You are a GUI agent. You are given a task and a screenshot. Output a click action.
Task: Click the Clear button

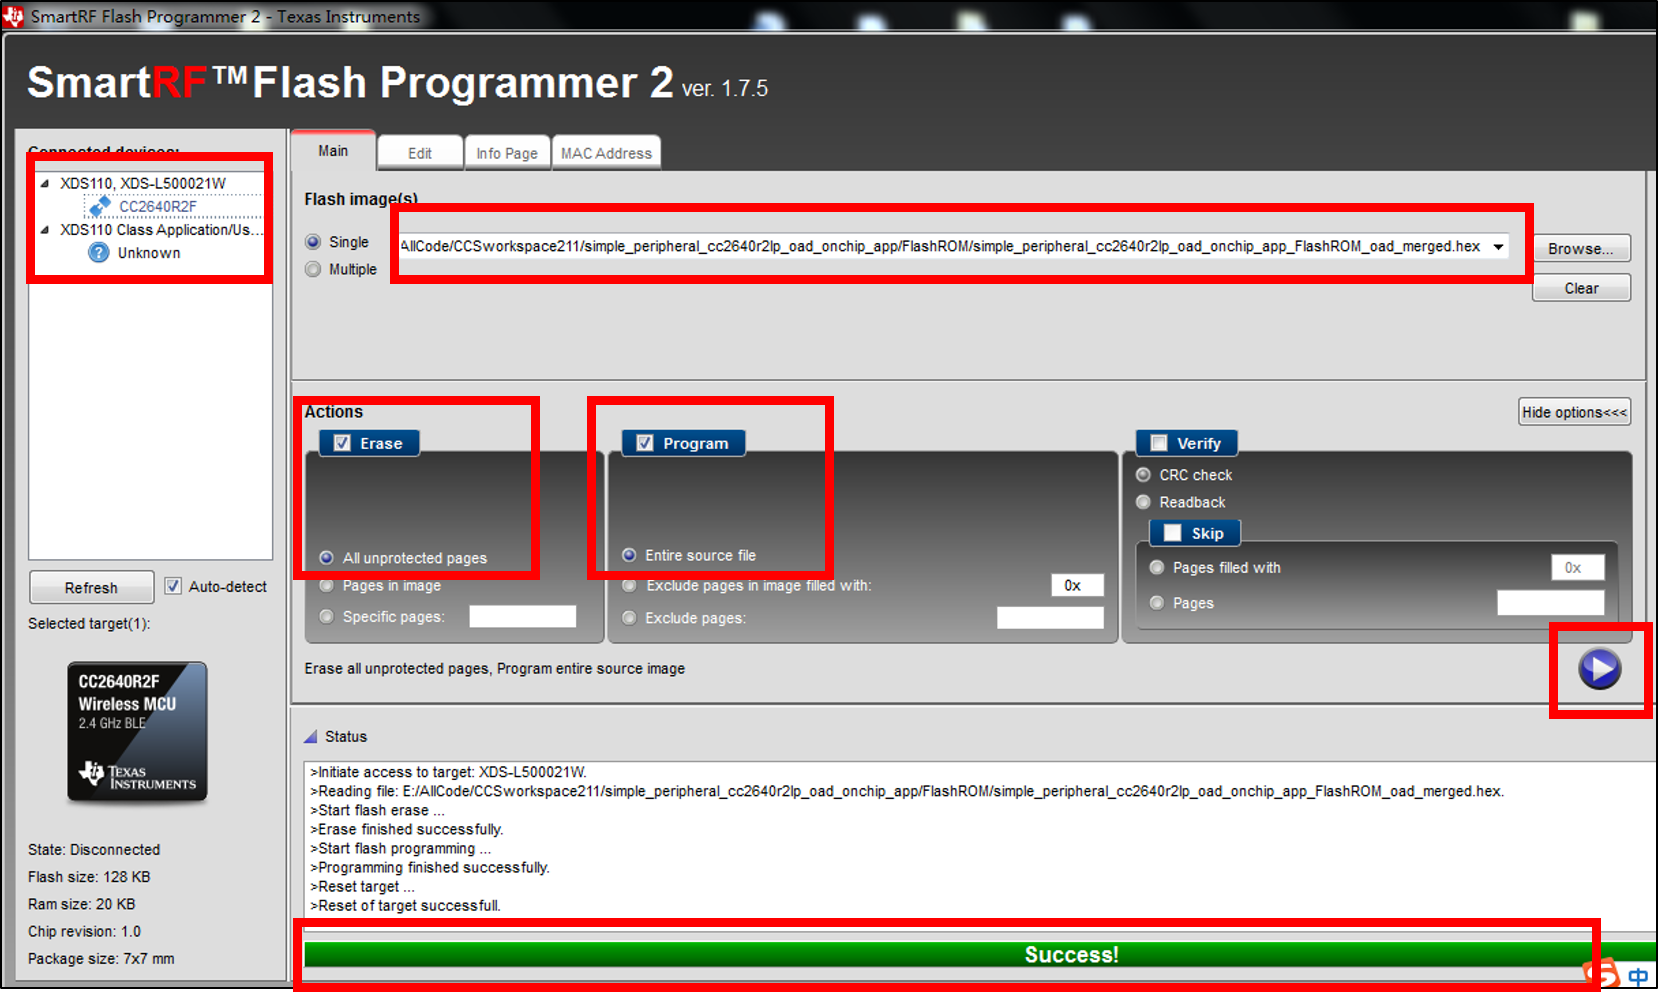coord(1581,288)
